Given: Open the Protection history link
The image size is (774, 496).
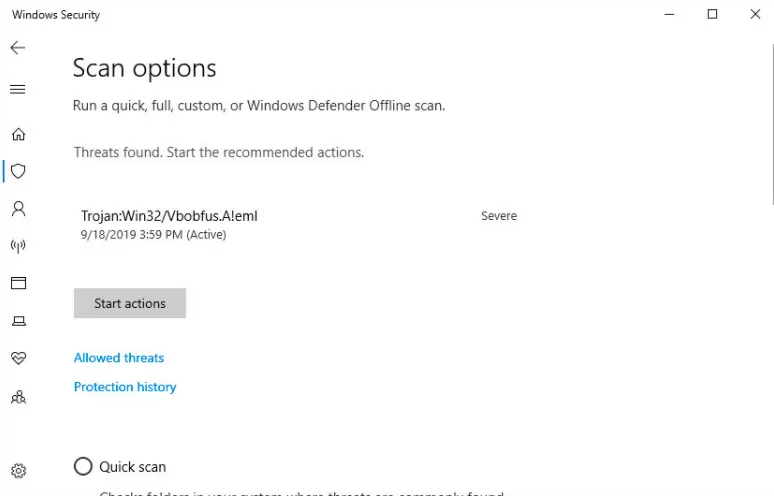Looking at the screenshot, I should pos(125,387).
